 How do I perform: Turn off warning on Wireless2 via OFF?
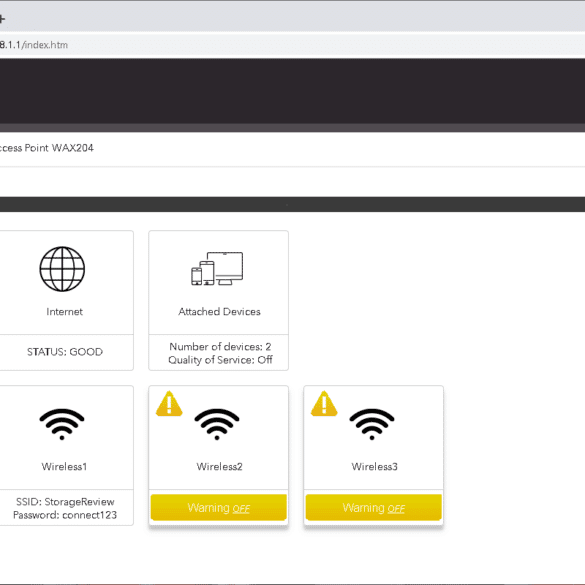pos(241,509)
